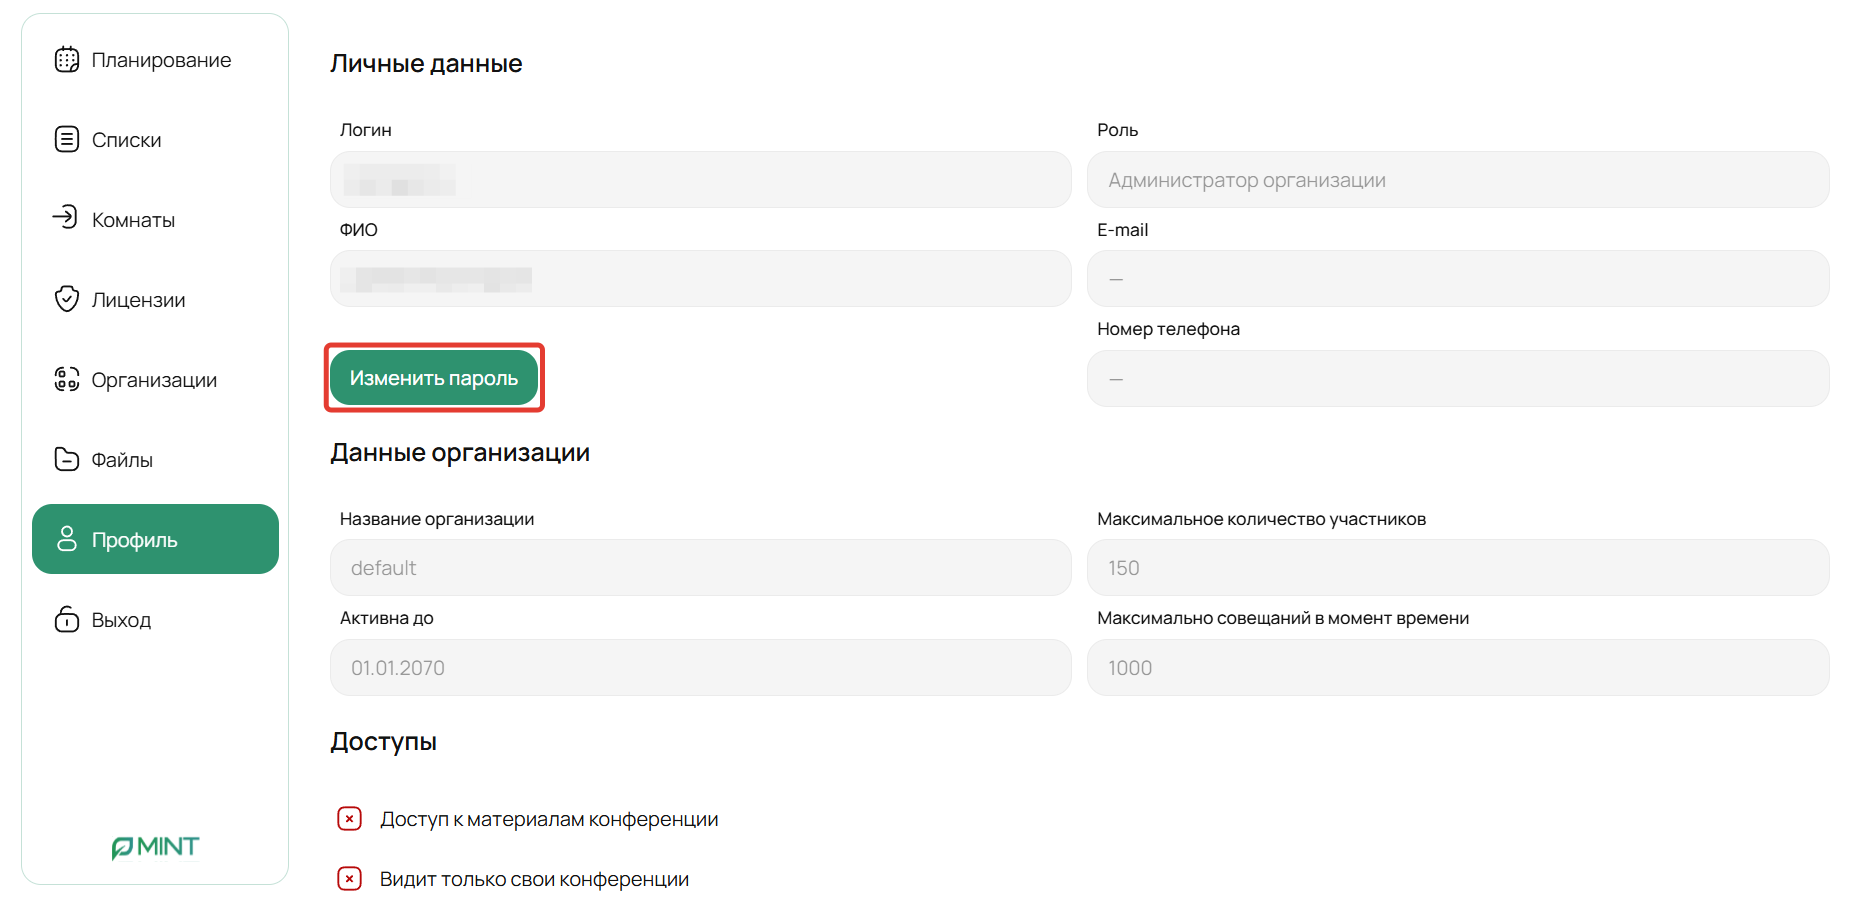The image size is (1860, 897).
Task: Toggle conference materials access checkbox
Action: click(349, 819)
